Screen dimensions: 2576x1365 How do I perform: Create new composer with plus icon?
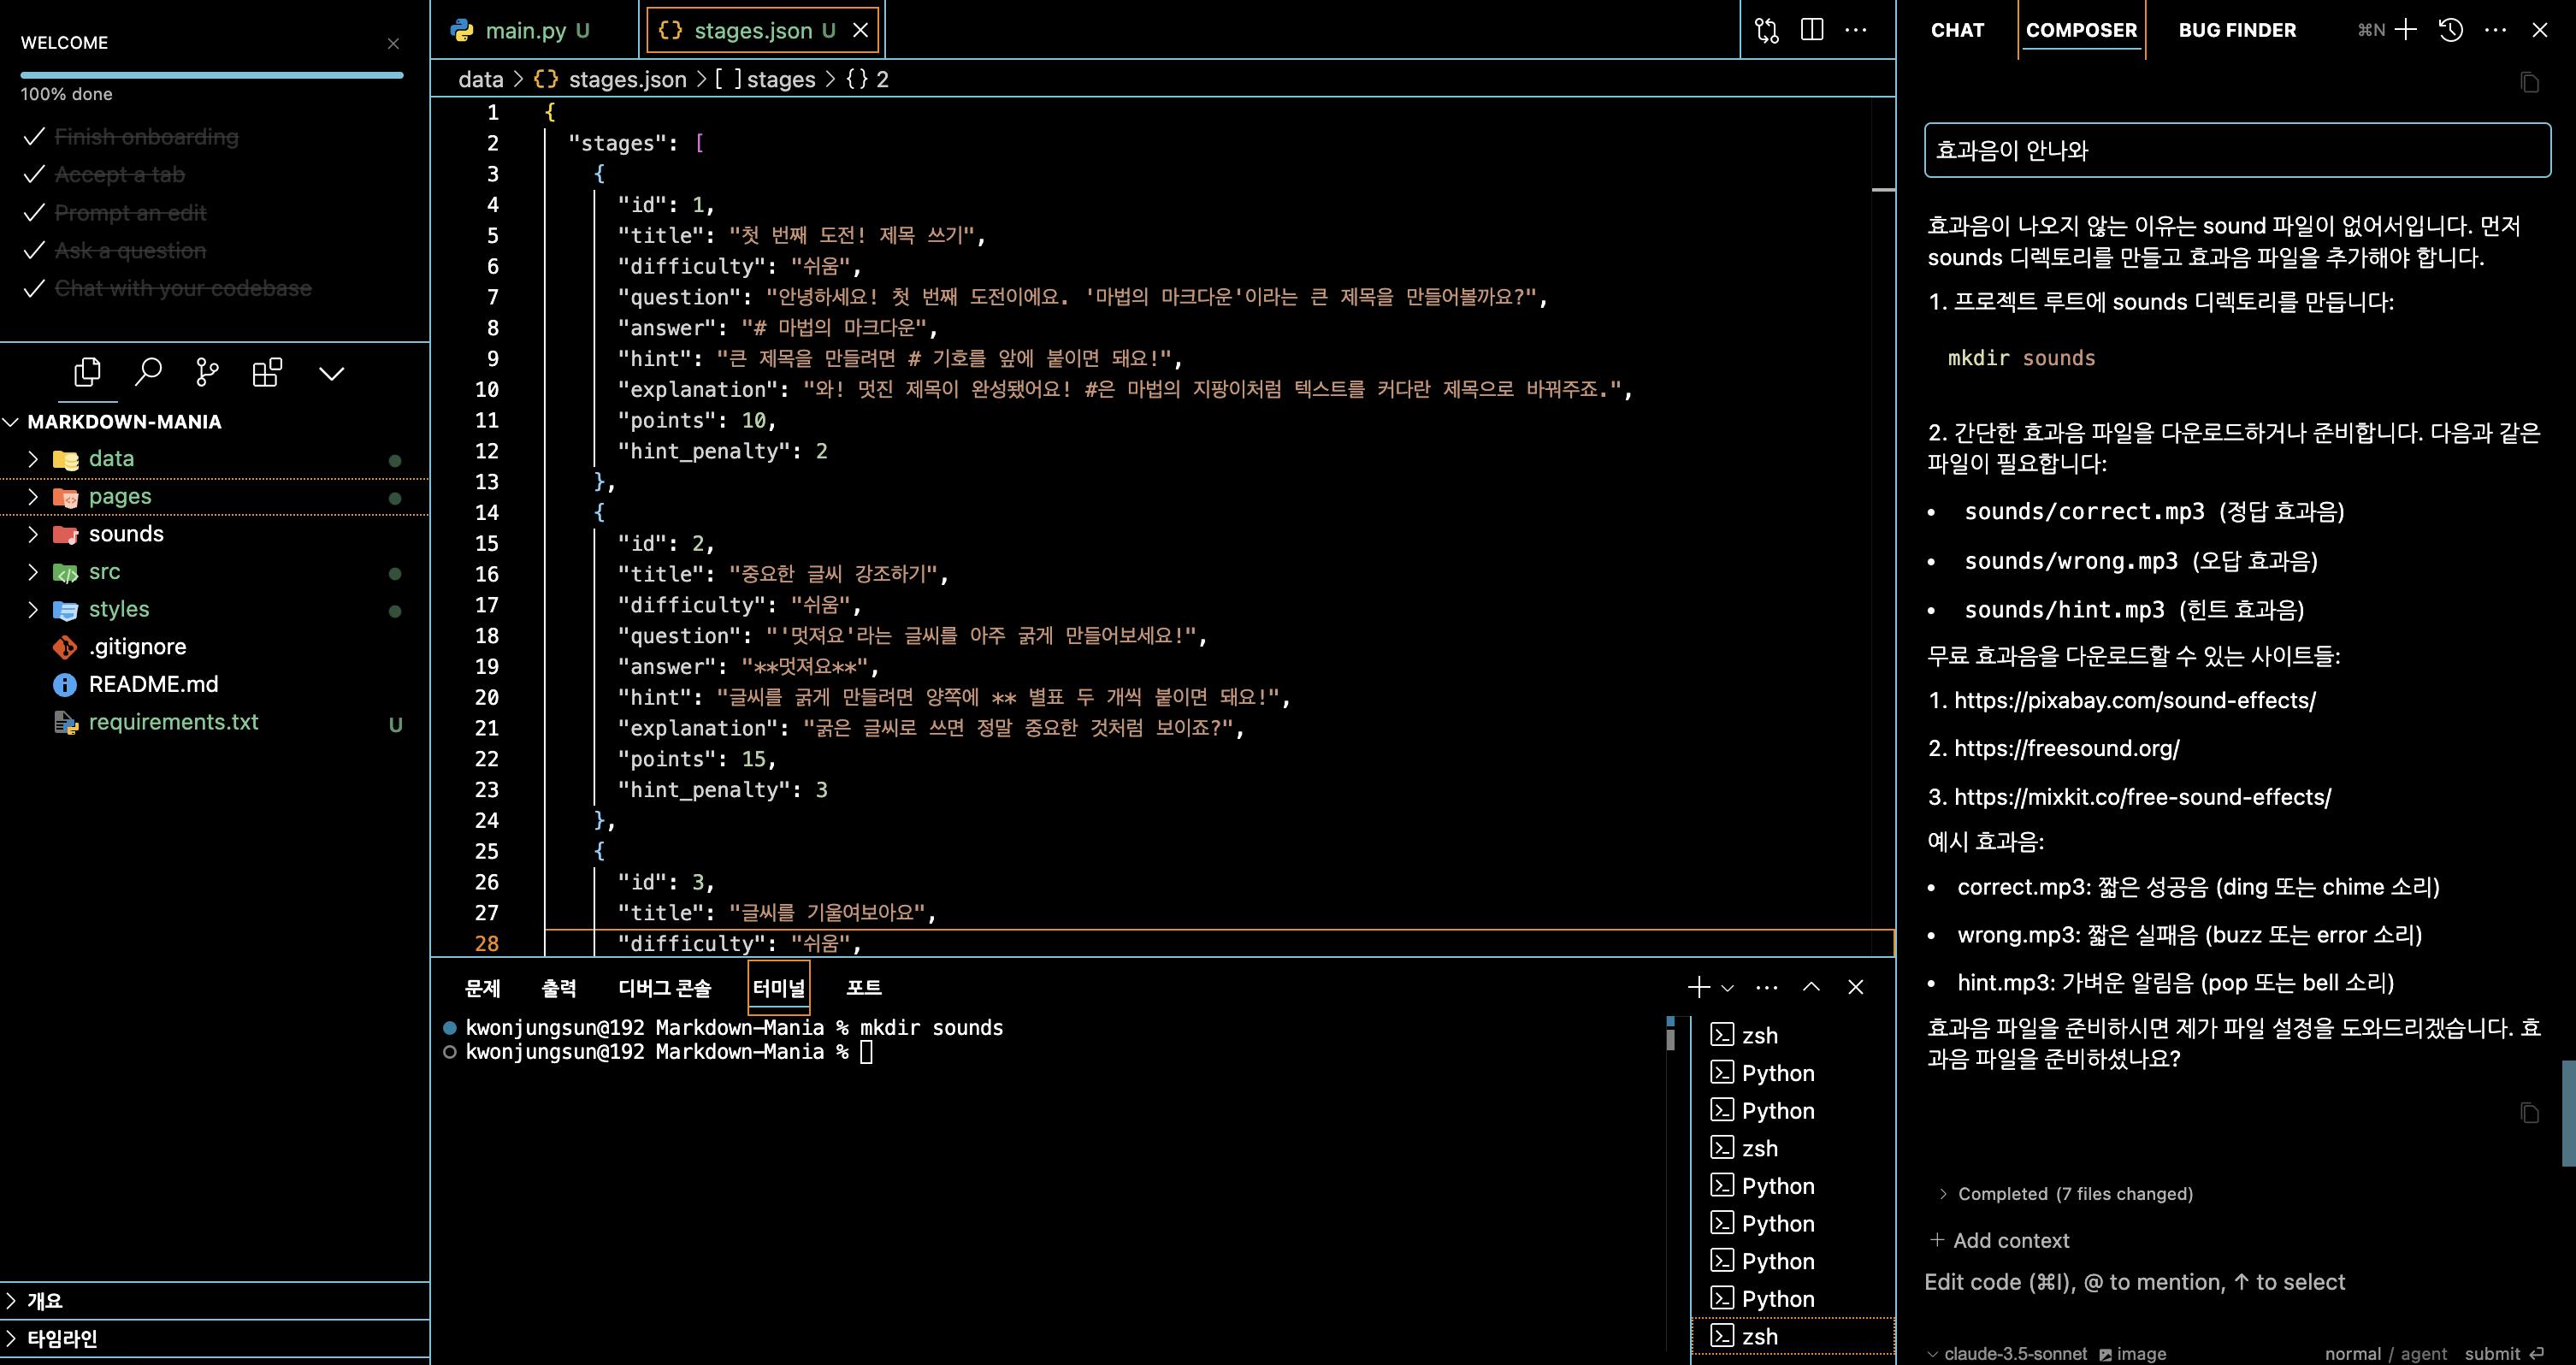tap(2406, 30)
